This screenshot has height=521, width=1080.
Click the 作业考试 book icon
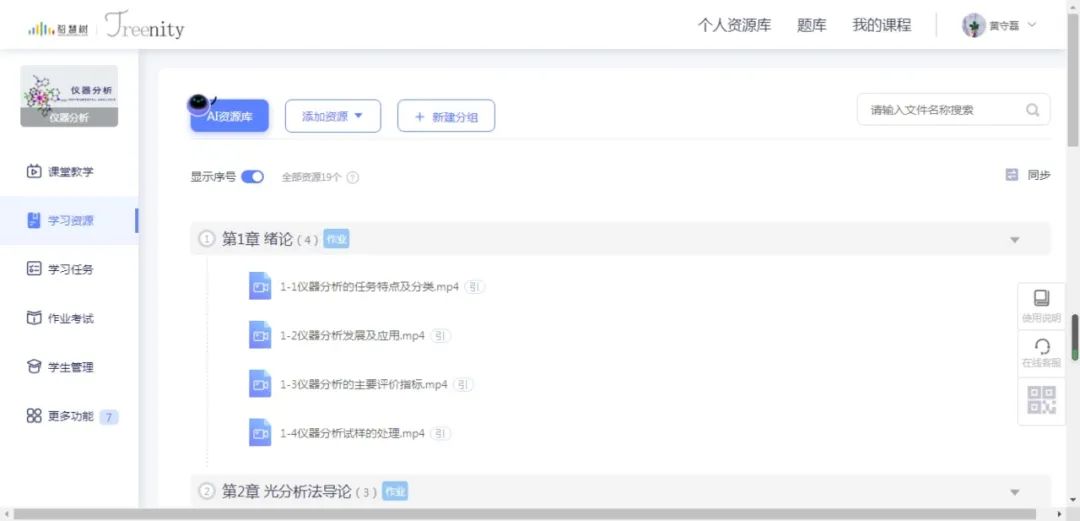point(34,318)
